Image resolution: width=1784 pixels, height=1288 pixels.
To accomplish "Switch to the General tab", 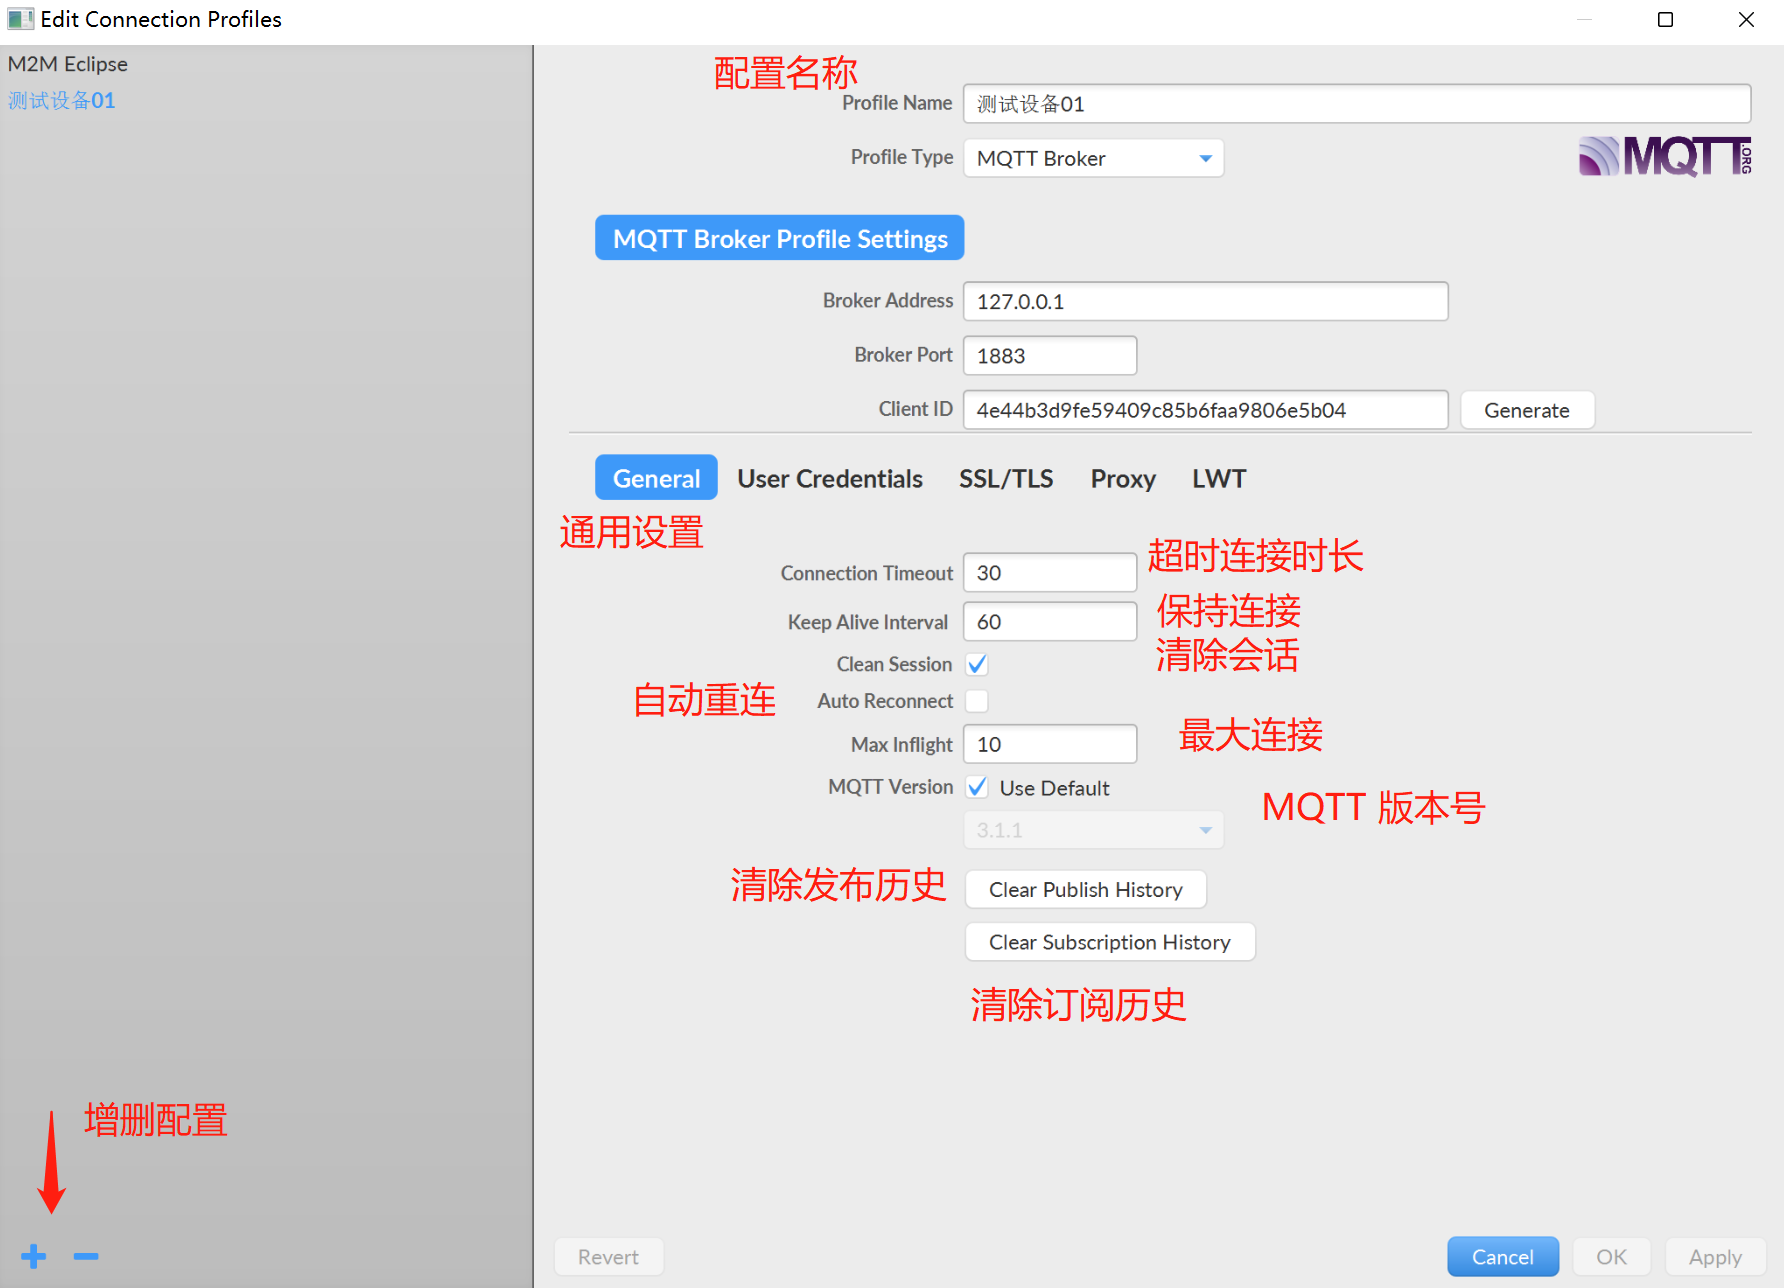I will (656, 478).
